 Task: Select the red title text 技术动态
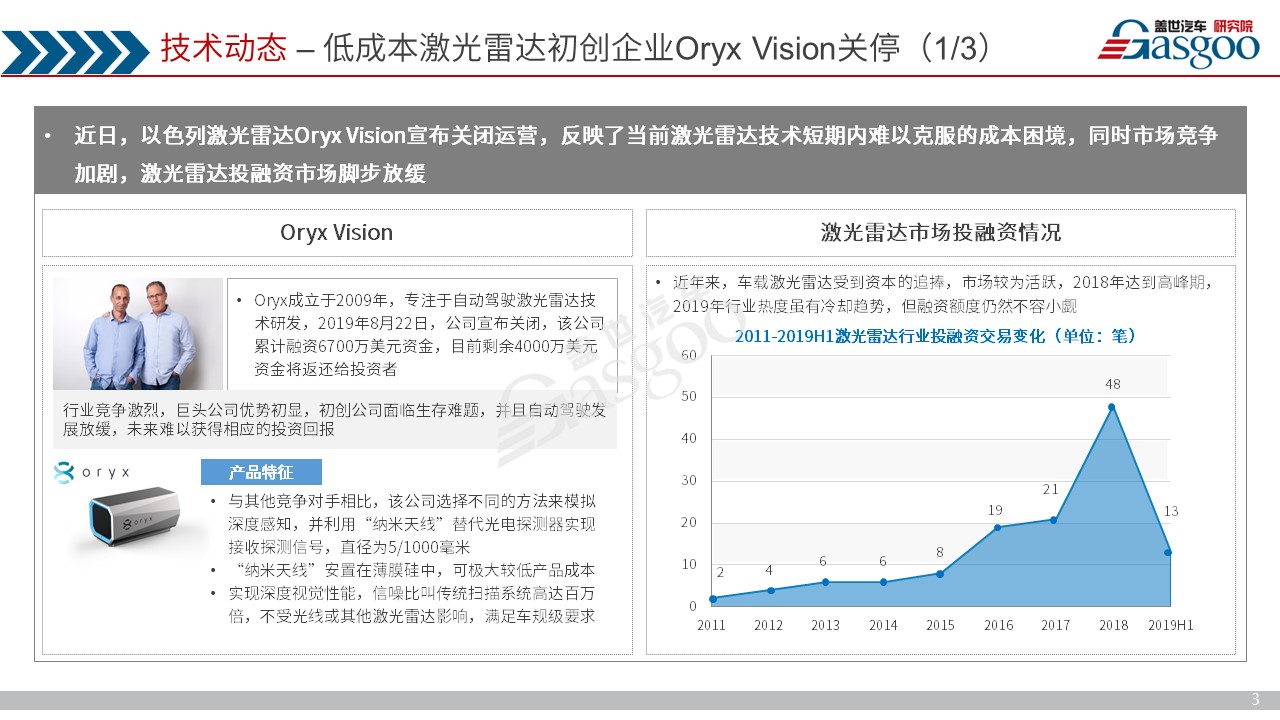point(224,50)
